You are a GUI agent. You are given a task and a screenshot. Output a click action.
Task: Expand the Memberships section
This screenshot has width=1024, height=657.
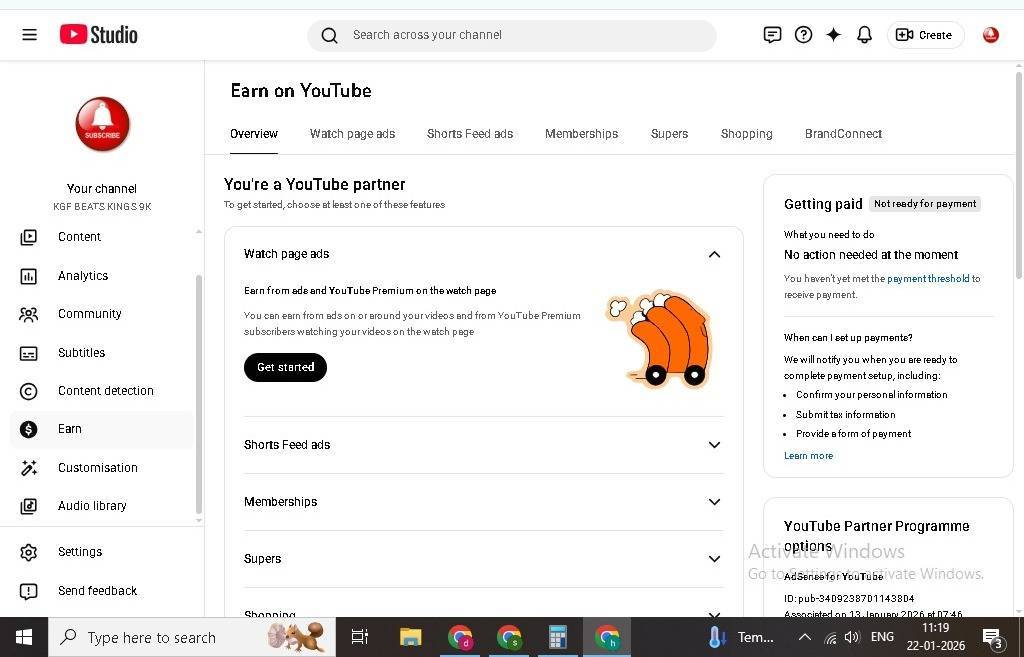(714, 502)
